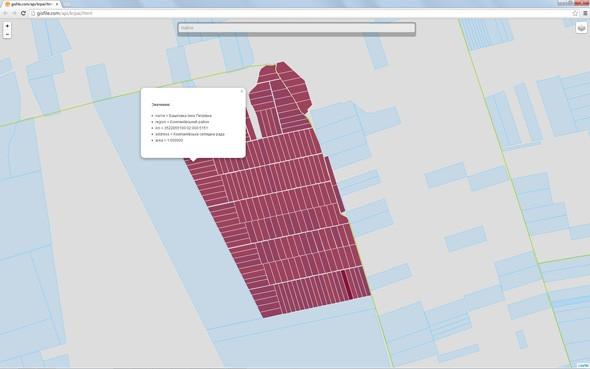Click the name entry in the popup
Viewport: 590px width, 369px height.
click(x=183, y=115)
